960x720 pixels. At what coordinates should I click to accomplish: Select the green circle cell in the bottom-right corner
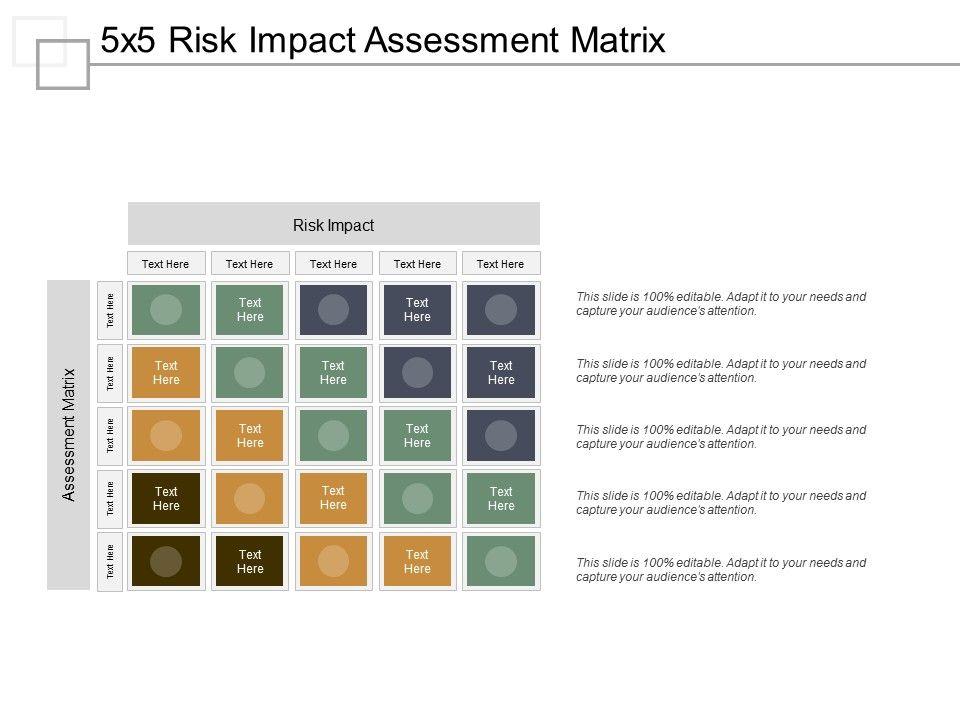pyautogui.click(x=501, y=562)
